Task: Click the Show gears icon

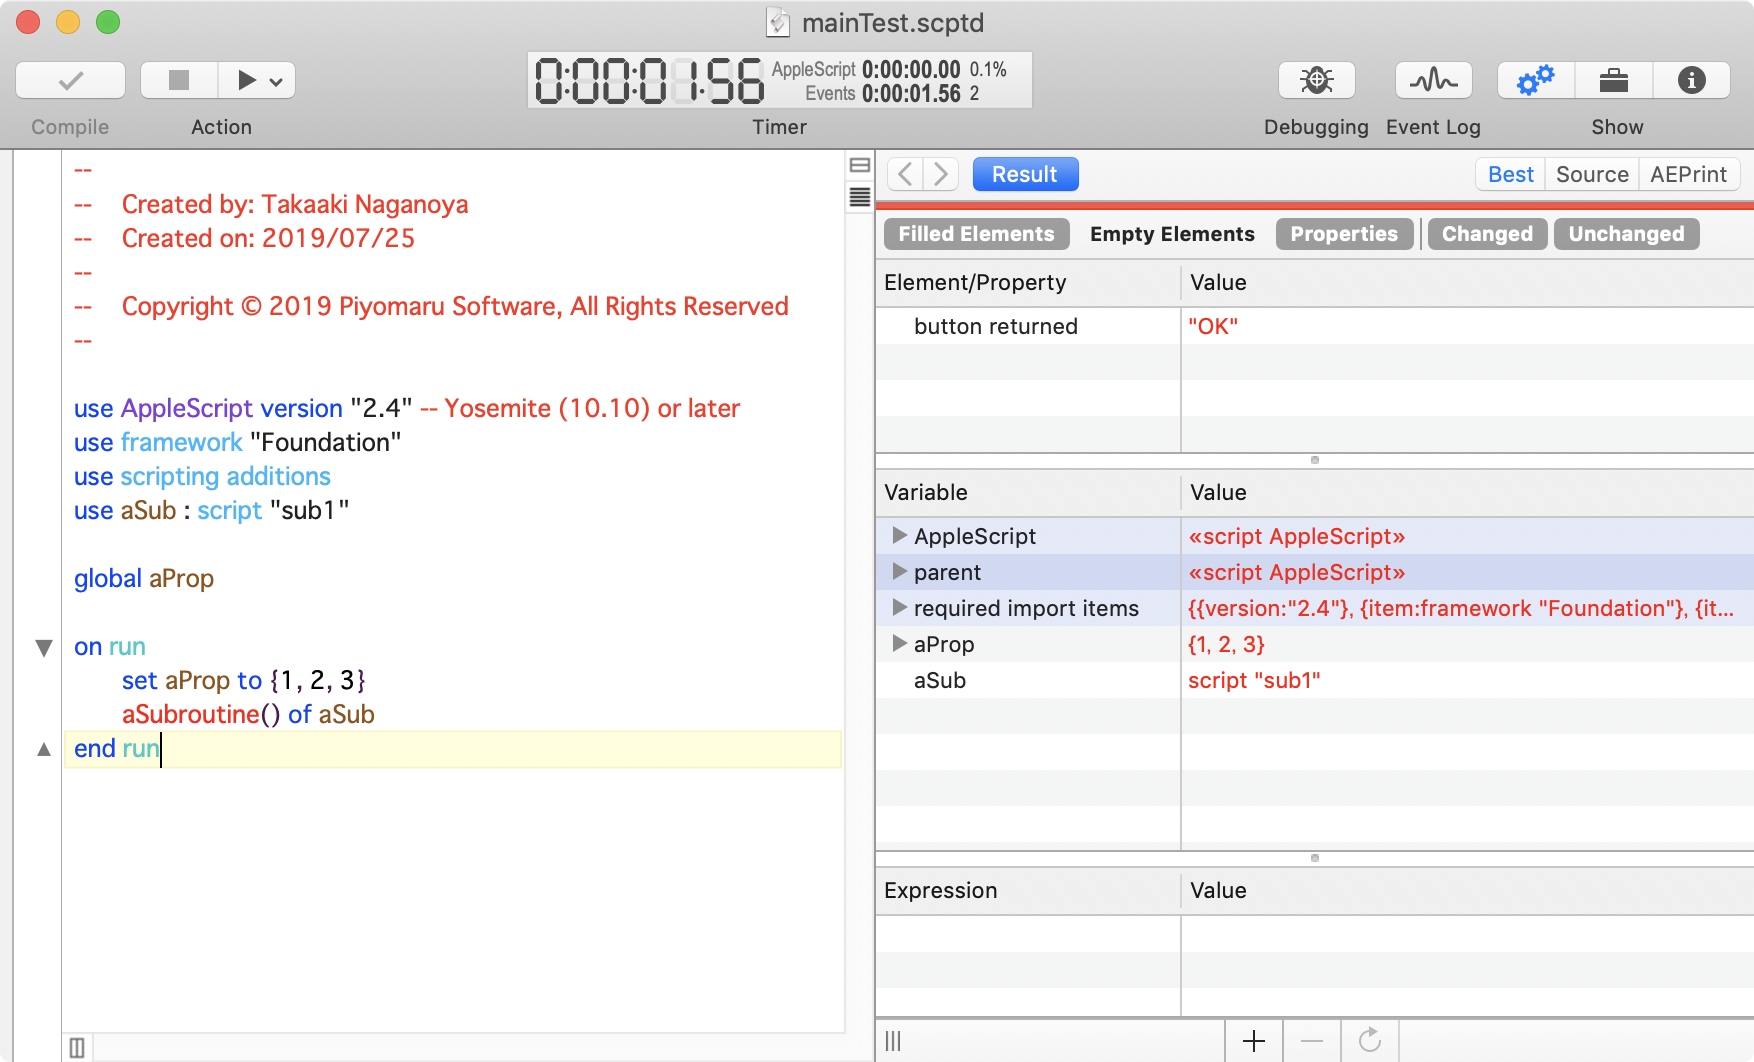Action: point(1533,80)
